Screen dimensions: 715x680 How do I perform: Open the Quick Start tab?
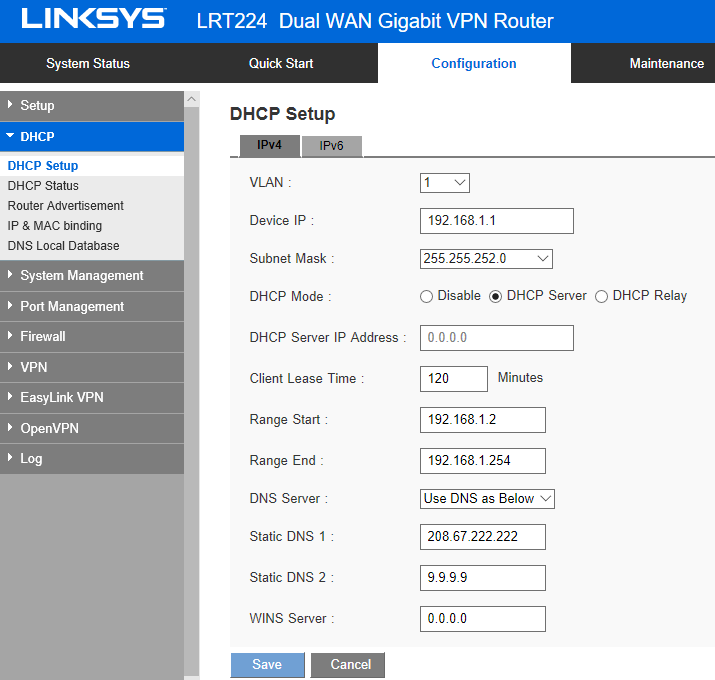click(x=281, y=63)
